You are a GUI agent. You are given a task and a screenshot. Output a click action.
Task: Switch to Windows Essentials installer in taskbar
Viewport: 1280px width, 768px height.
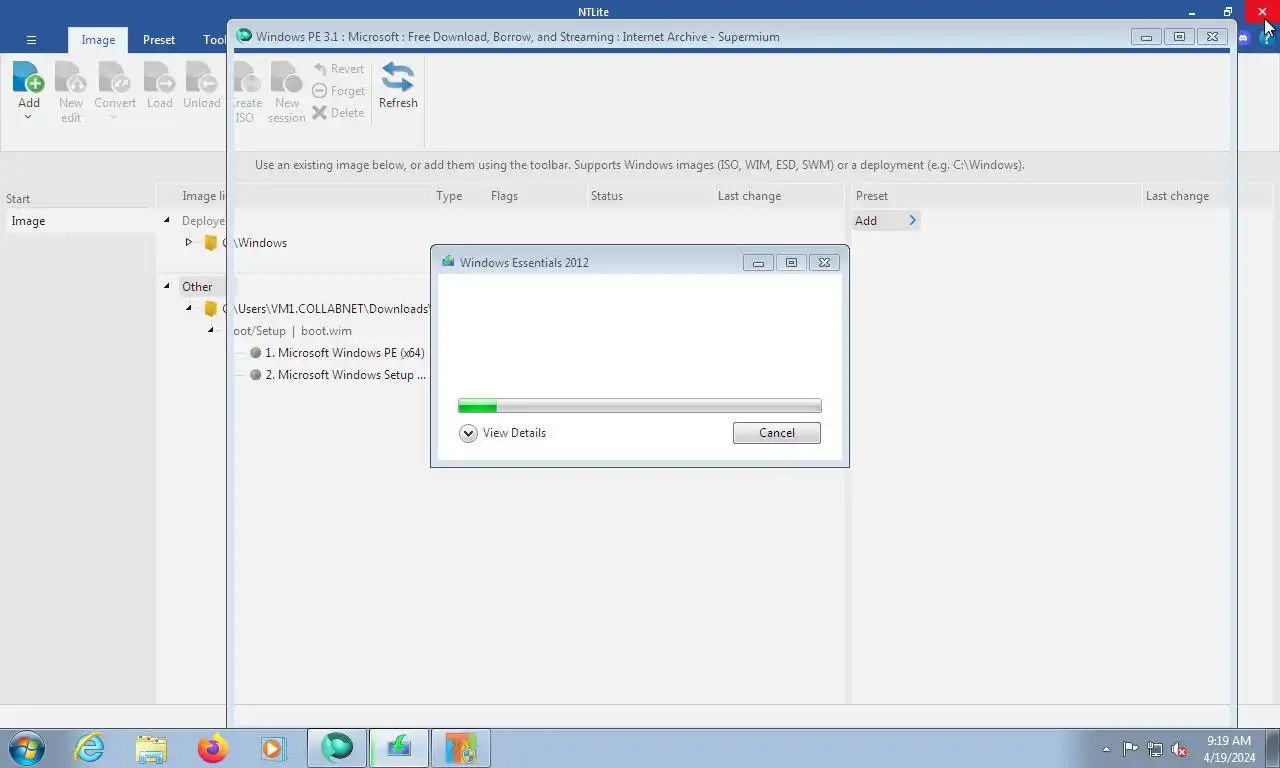pyautogui.click(x=399, y=748)
